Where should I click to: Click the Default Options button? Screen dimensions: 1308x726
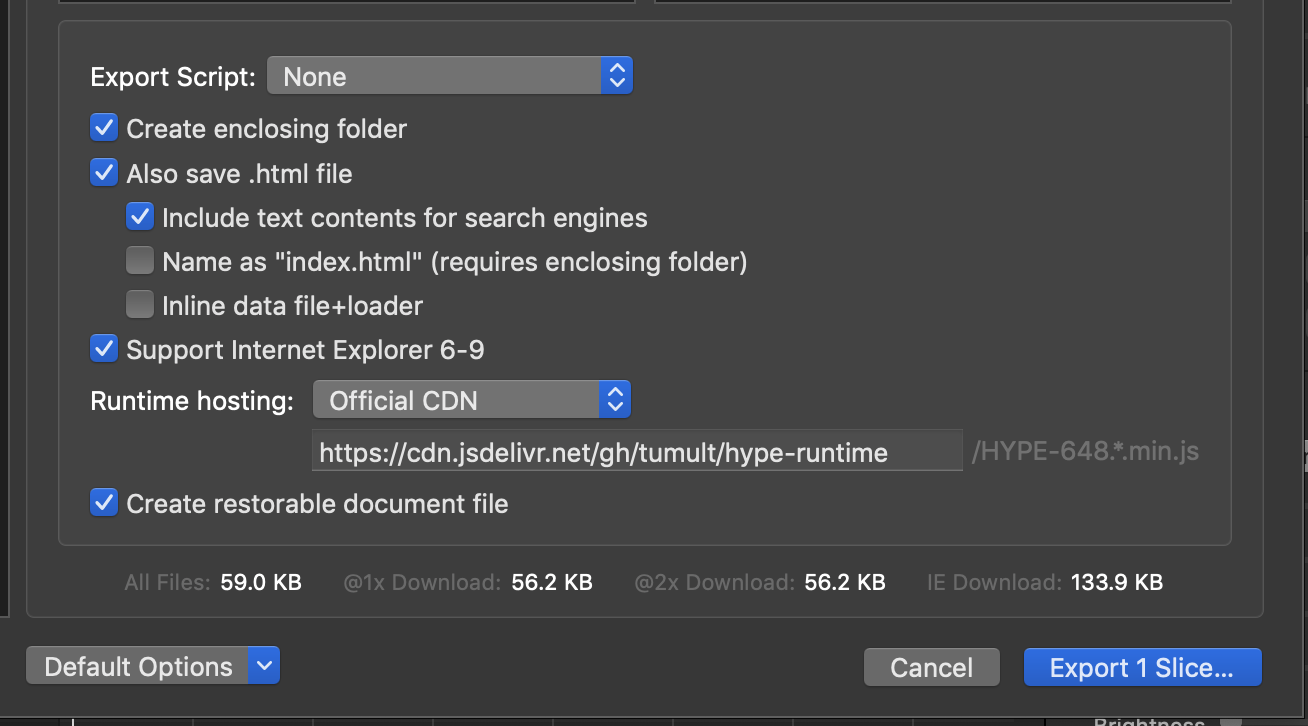[138, 667]
